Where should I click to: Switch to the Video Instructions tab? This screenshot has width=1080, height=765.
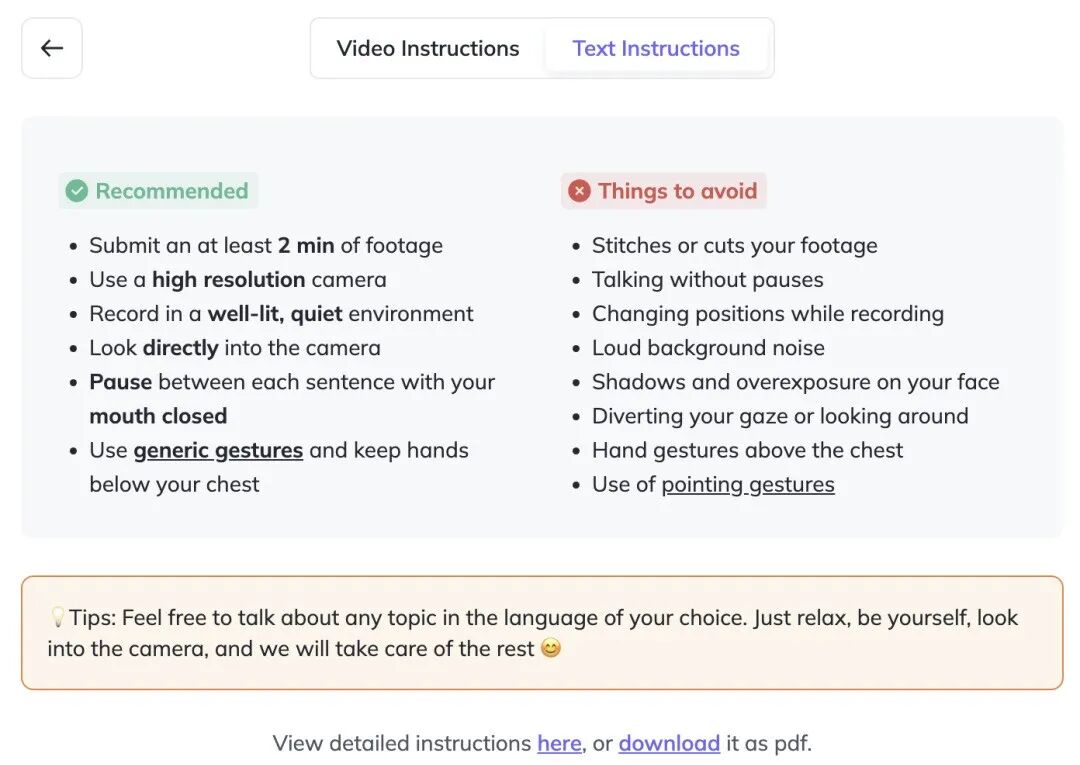pos(428,48)
